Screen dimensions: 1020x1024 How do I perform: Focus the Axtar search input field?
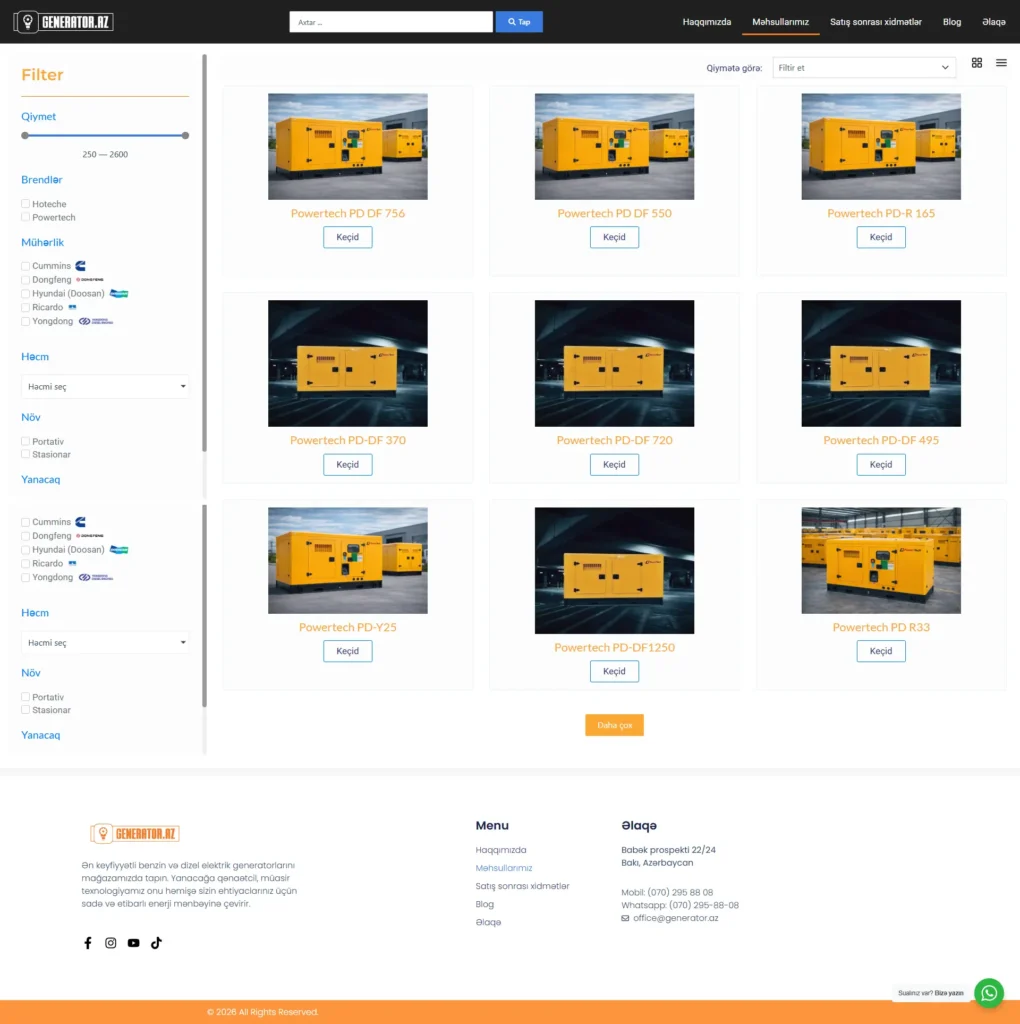(390, 22)
